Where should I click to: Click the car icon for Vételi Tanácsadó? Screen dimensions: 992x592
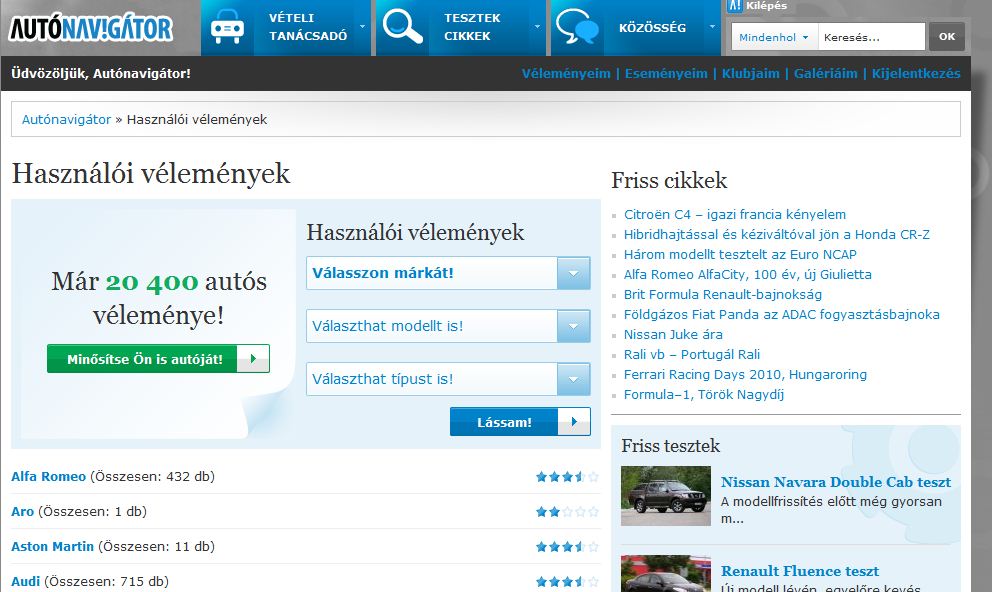point(229,27)
